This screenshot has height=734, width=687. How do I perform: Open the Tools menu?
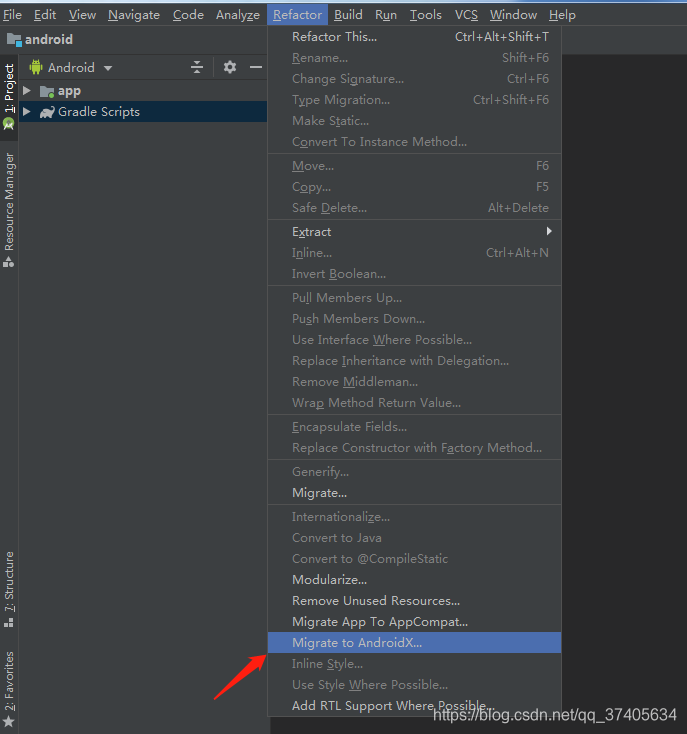pos(426,15)
